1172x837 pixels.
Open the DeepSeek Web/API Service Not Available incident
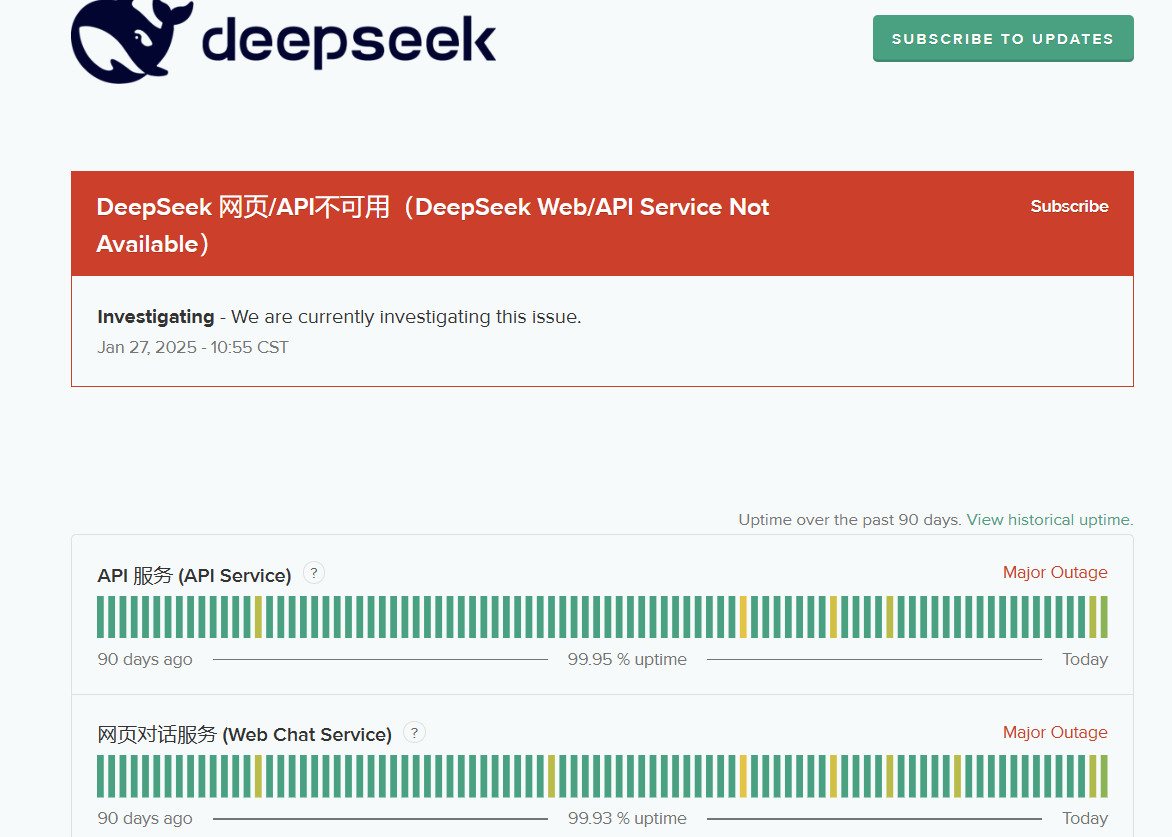[x=433, y=225]
